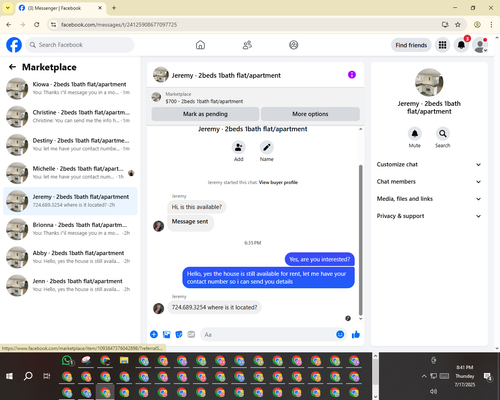Open Windows Start menu
The width and height of the screenshot is (500, 400).
tap(9, 376)
